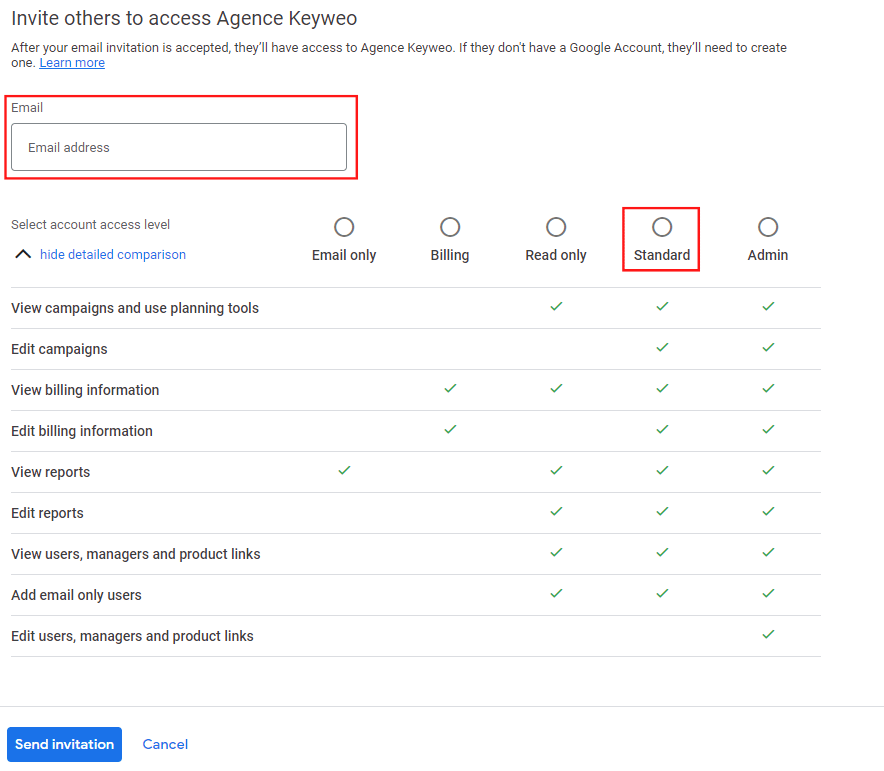Select the Email only access level
This screenshot has height=771, width=884.
(344, 227)
